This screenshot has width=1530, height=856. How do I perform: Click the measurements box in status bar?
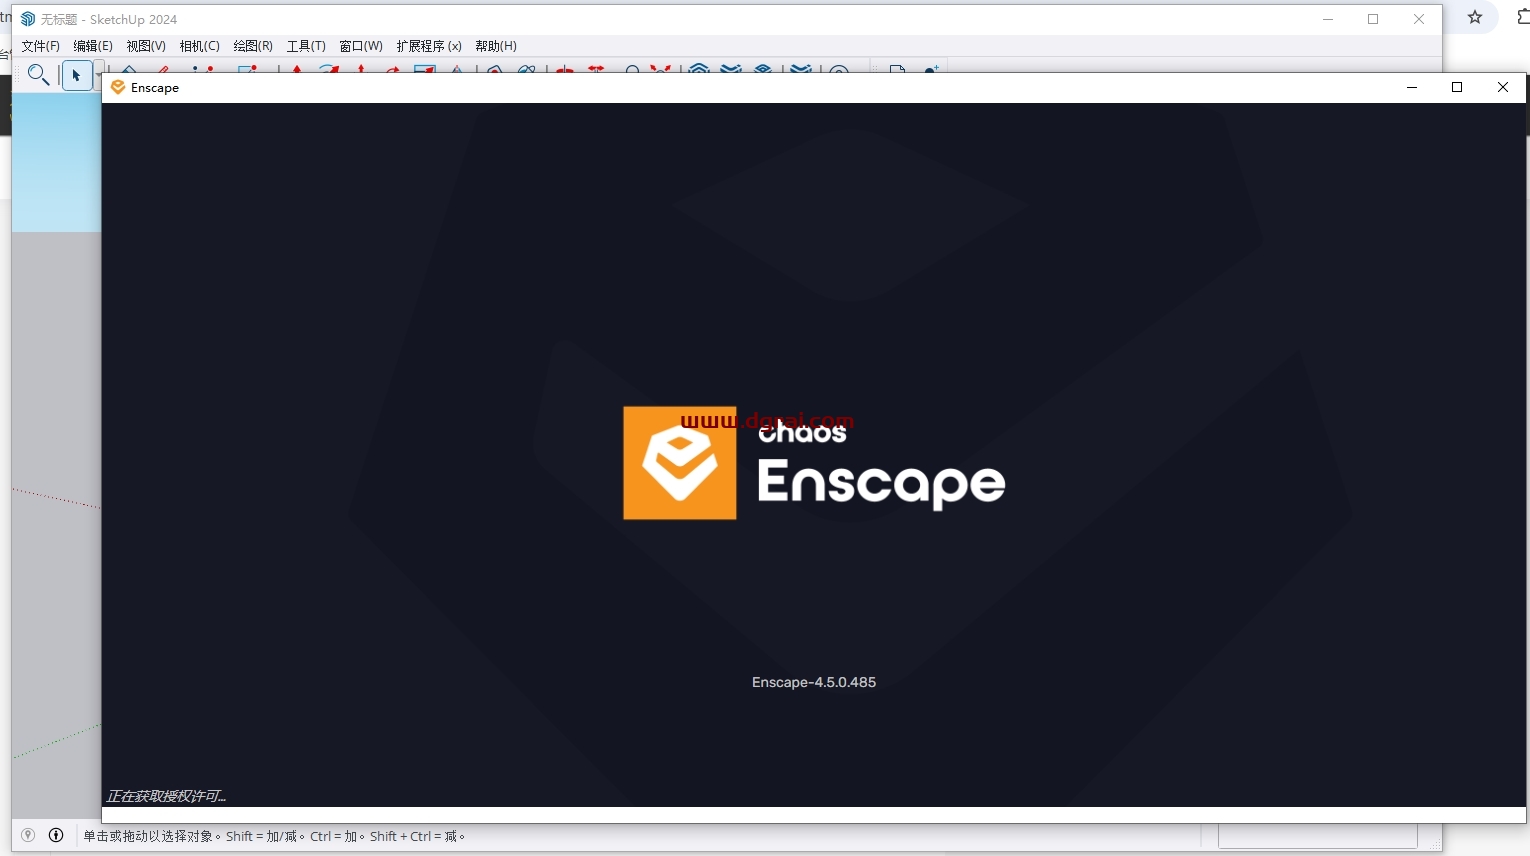pos(1318,836)
